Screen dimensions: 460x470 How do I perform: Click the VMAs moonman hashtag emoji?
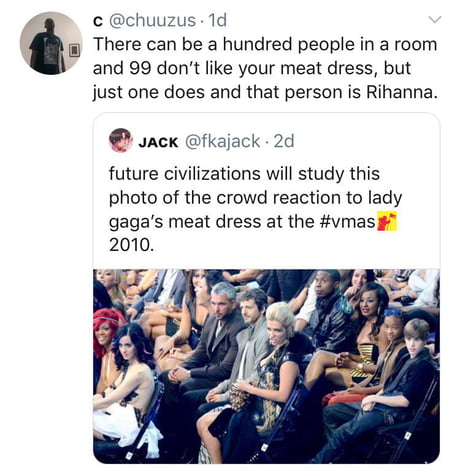387,221
